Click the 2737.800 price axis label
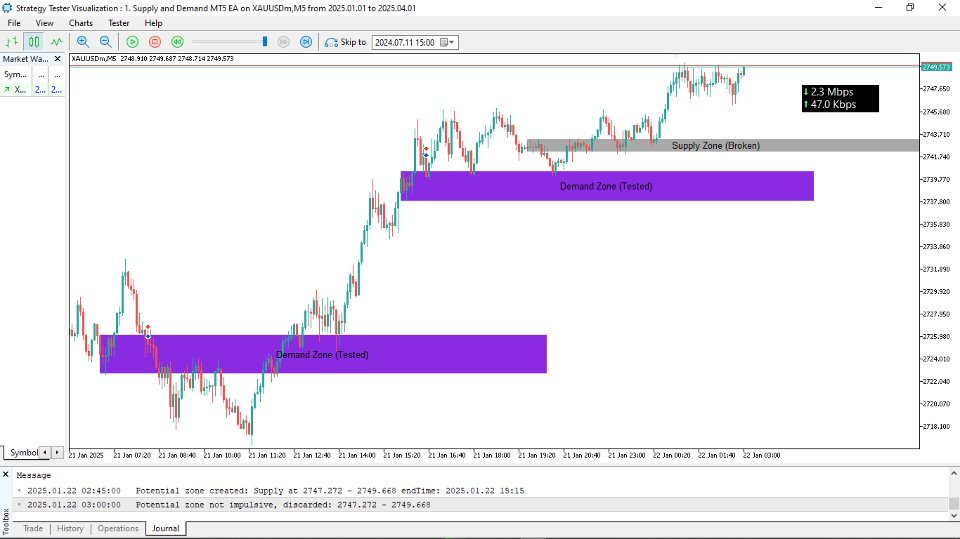This screenshot has width=960, height=539. point(936,202)
